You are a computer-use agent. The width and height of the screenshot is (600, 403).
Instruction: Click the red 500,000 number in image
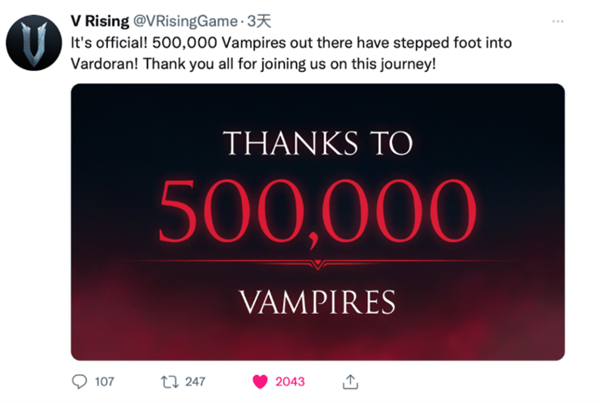click(318, 211)
